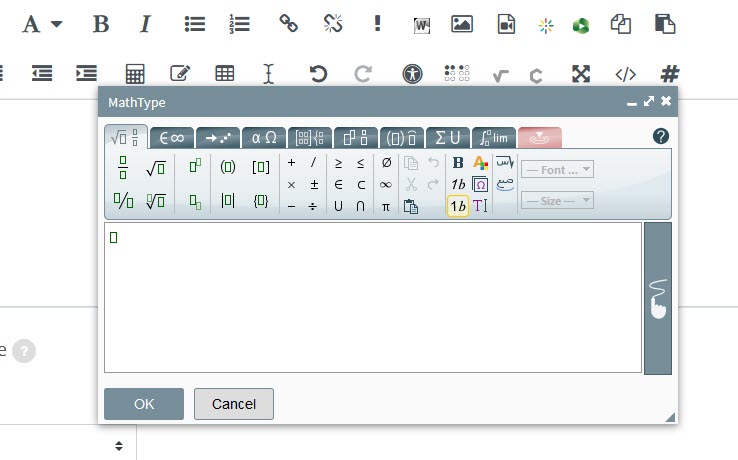Image resolution: width=738 pixels, height=460 pixels.
Task: Select the fractions and roots tab
Action: tap(126, 137)
